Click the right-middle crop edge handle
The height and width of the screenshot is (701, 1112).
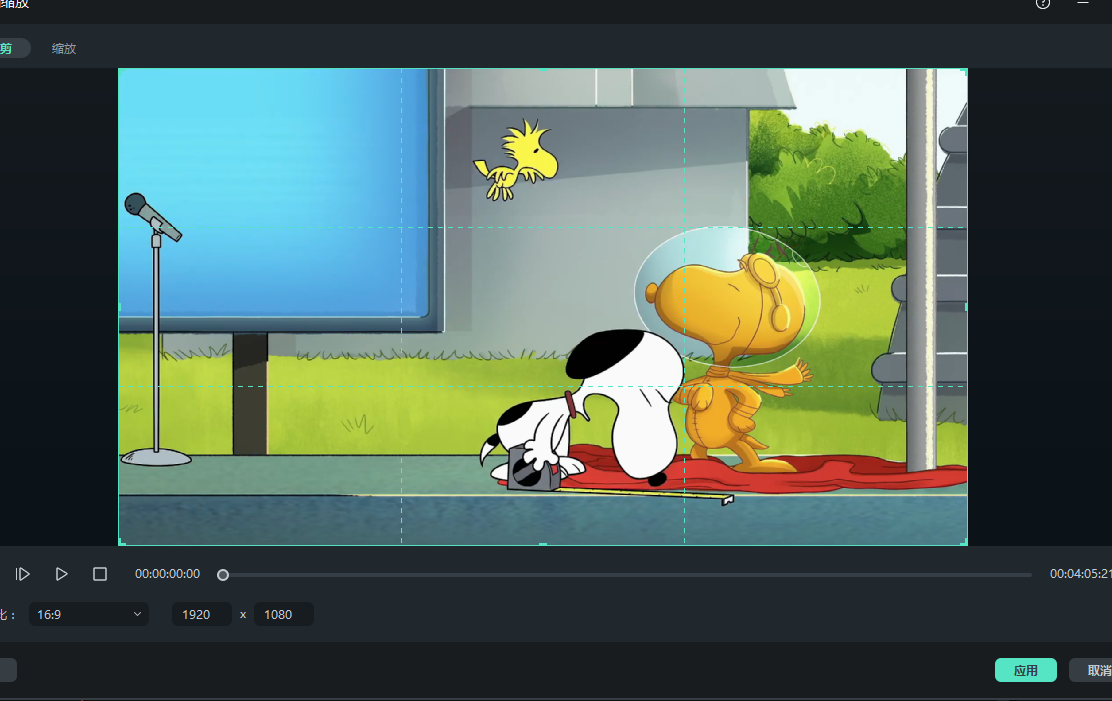pyautogui.click(x=966, y=307)
